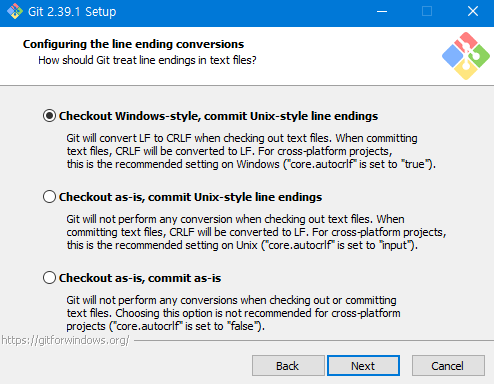Close the Git Setup window
The width and height of the screenshot is (494, 384).
[x=473, y=12]
